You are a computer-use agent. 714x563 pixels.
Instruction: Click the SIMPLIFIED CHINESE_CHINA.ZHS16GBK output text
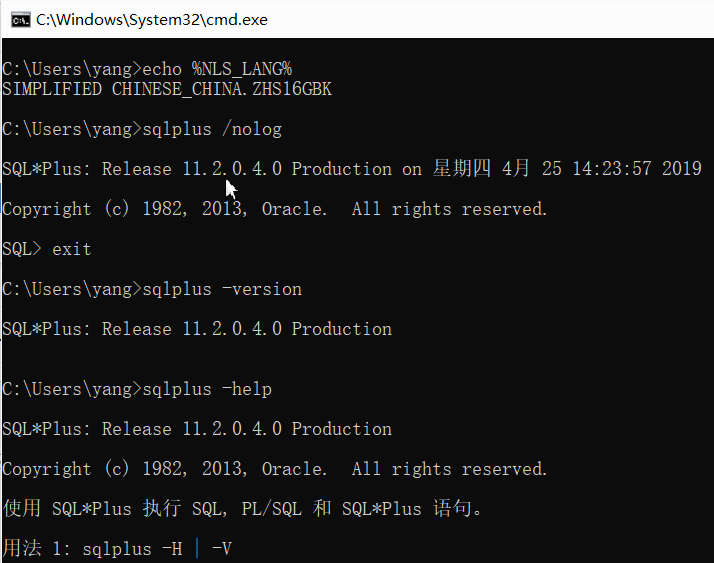tap(167, 89)
